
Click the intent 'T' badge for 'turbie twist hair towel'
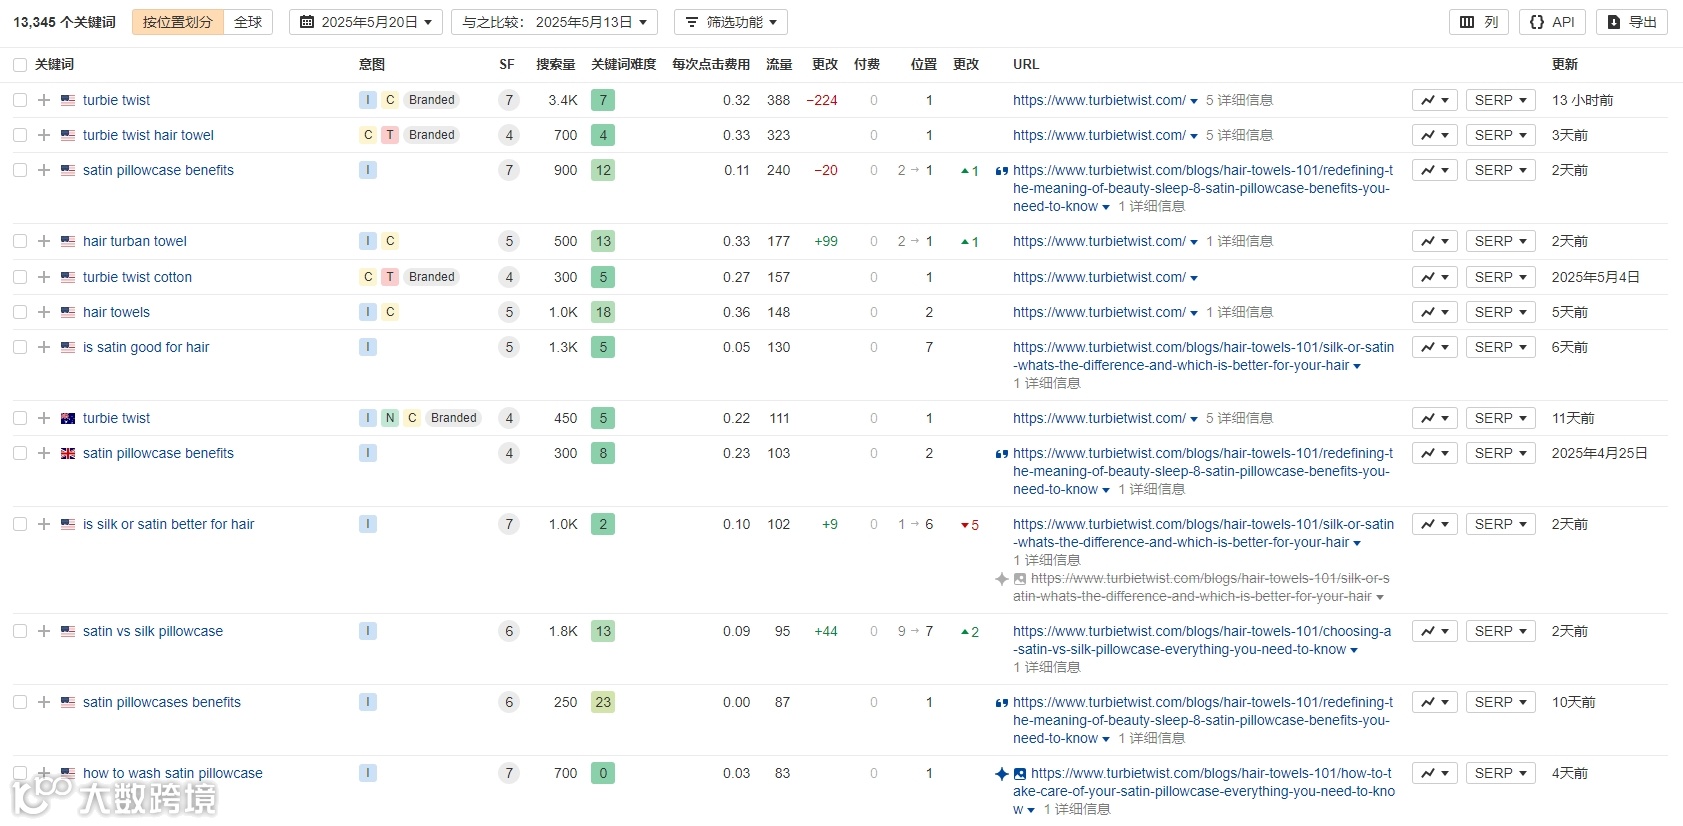click(x=390, y=135)
